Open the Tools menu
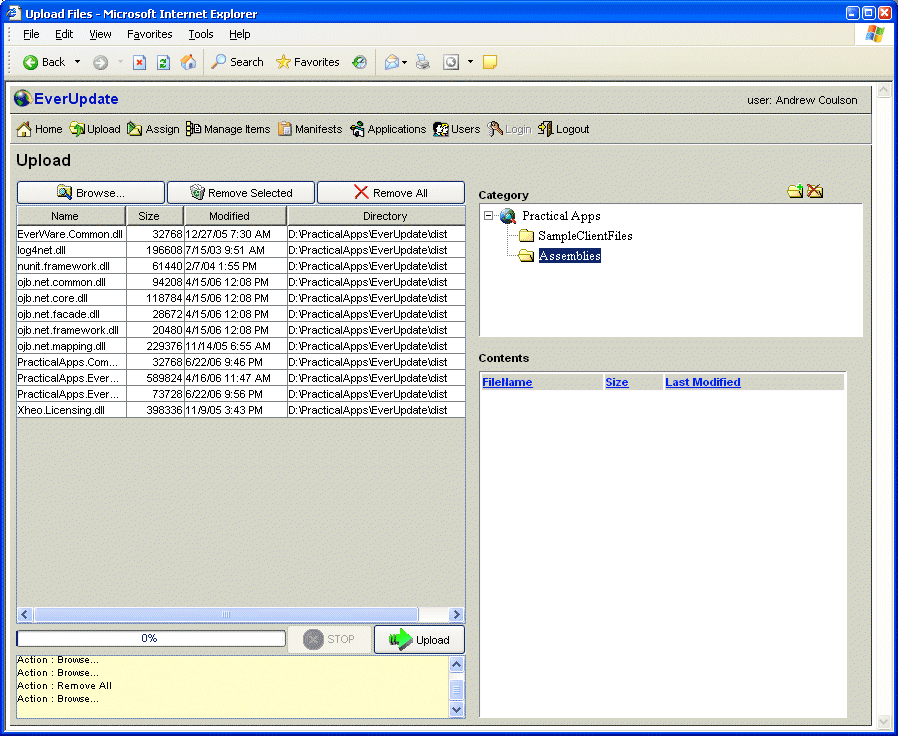This screenshot has width=898, height=736. (x=201, y=34)
